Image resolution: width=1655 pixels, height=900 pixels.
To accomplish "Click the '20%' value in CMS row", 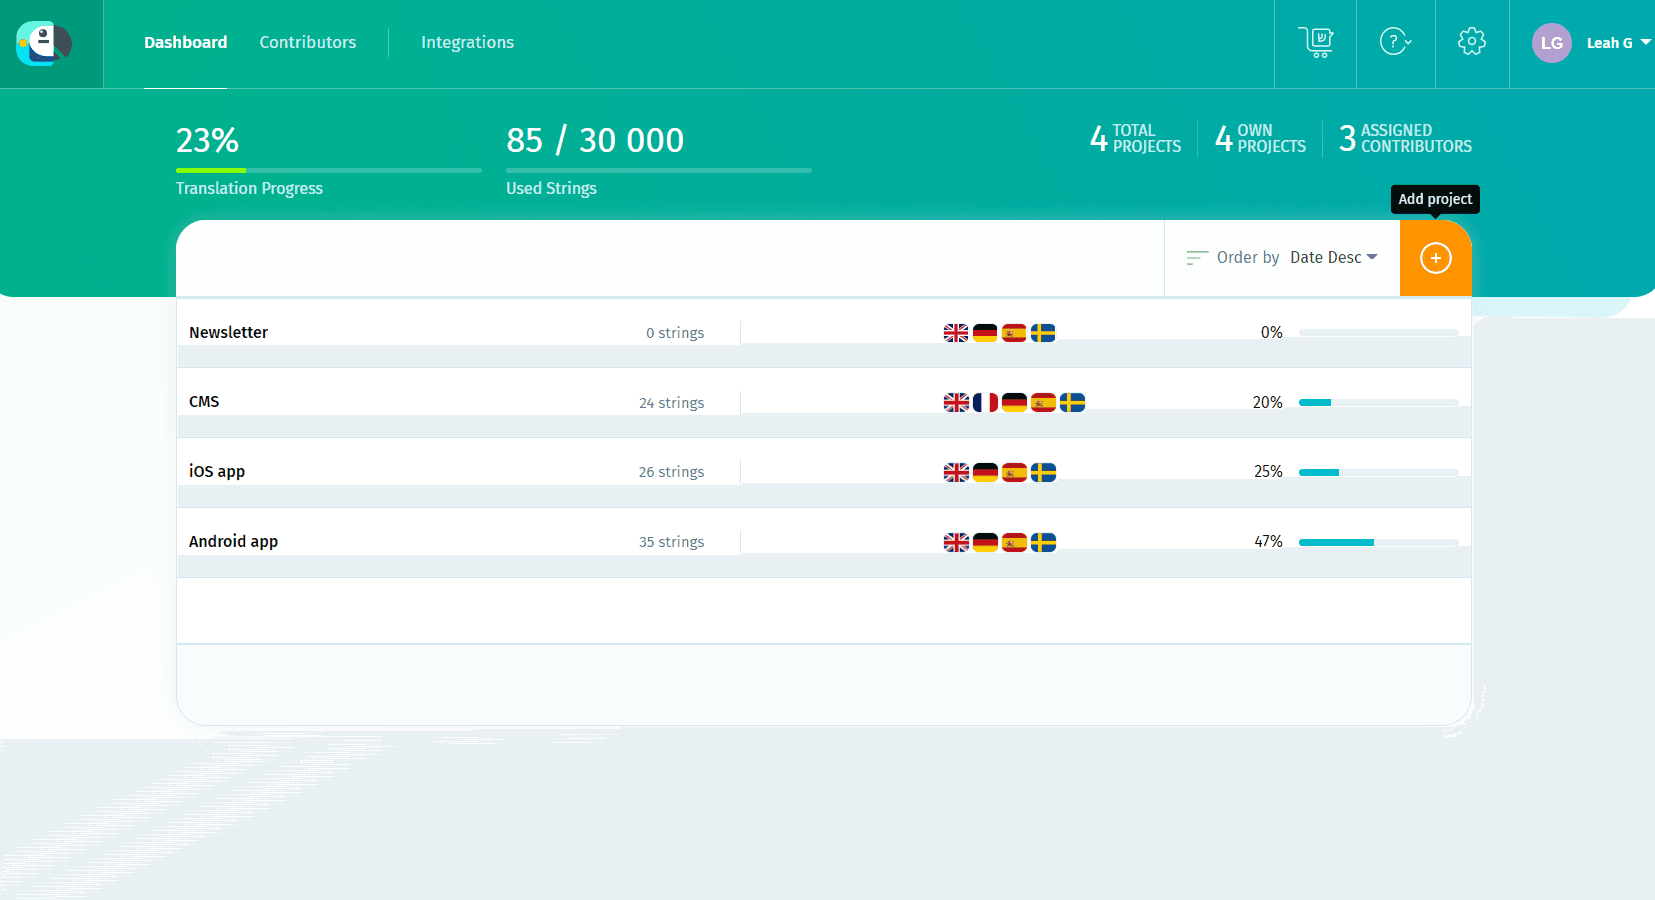I will [x=1268, y=402].
